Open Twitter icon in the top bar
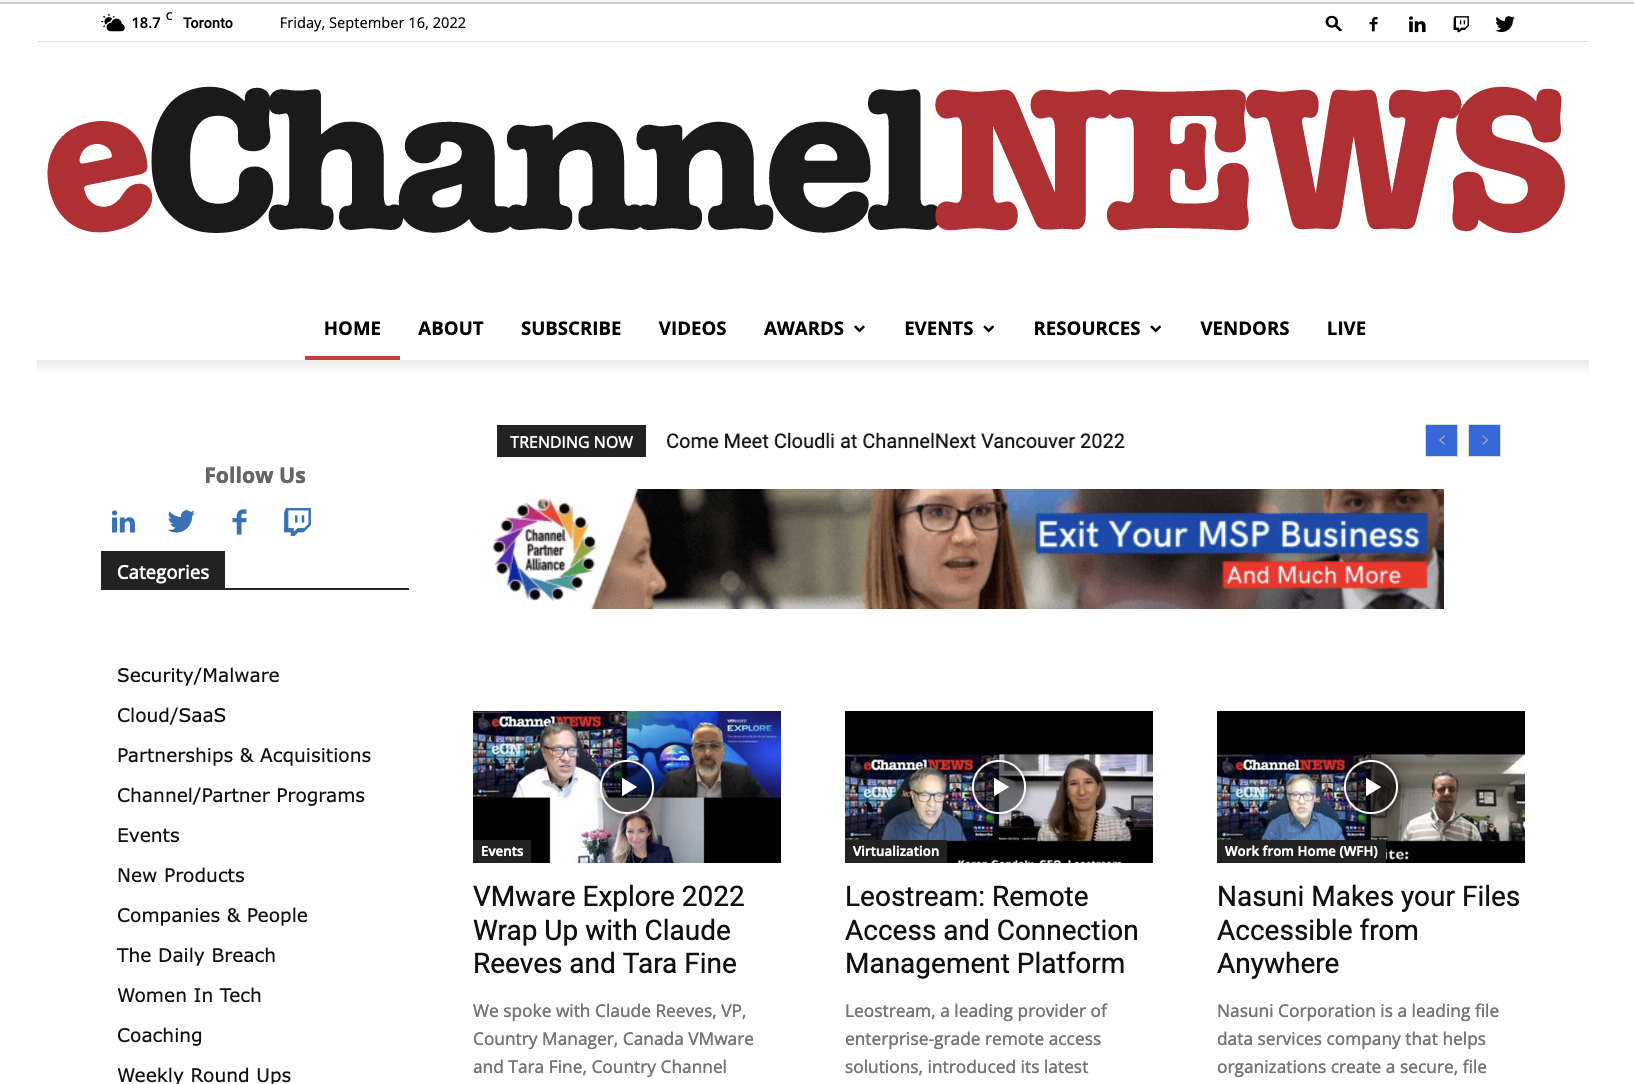Image resolution: width=1634 pixels, height=1084 pixels. (x=1505, y=24)
